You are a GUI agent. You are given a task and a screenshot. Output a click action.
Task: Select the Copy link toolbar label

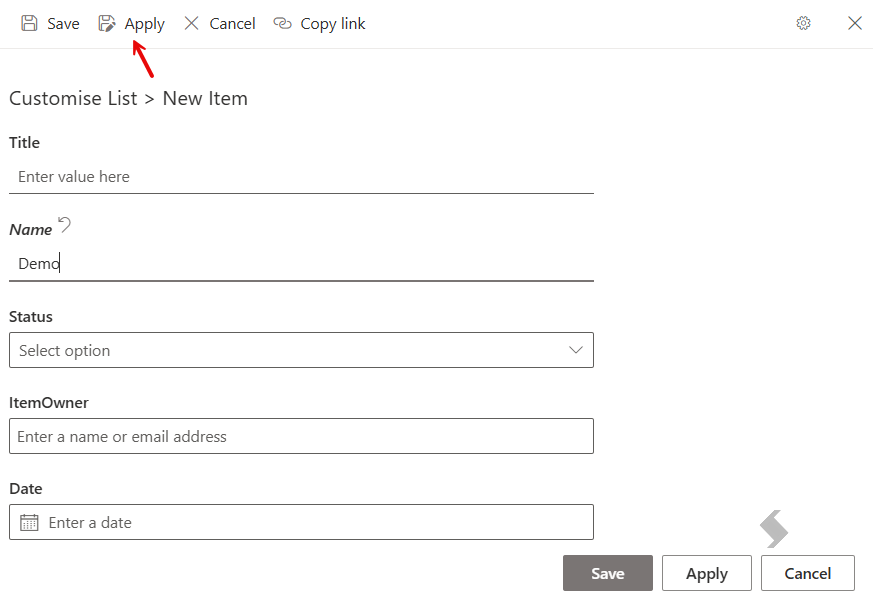(333, 24)
